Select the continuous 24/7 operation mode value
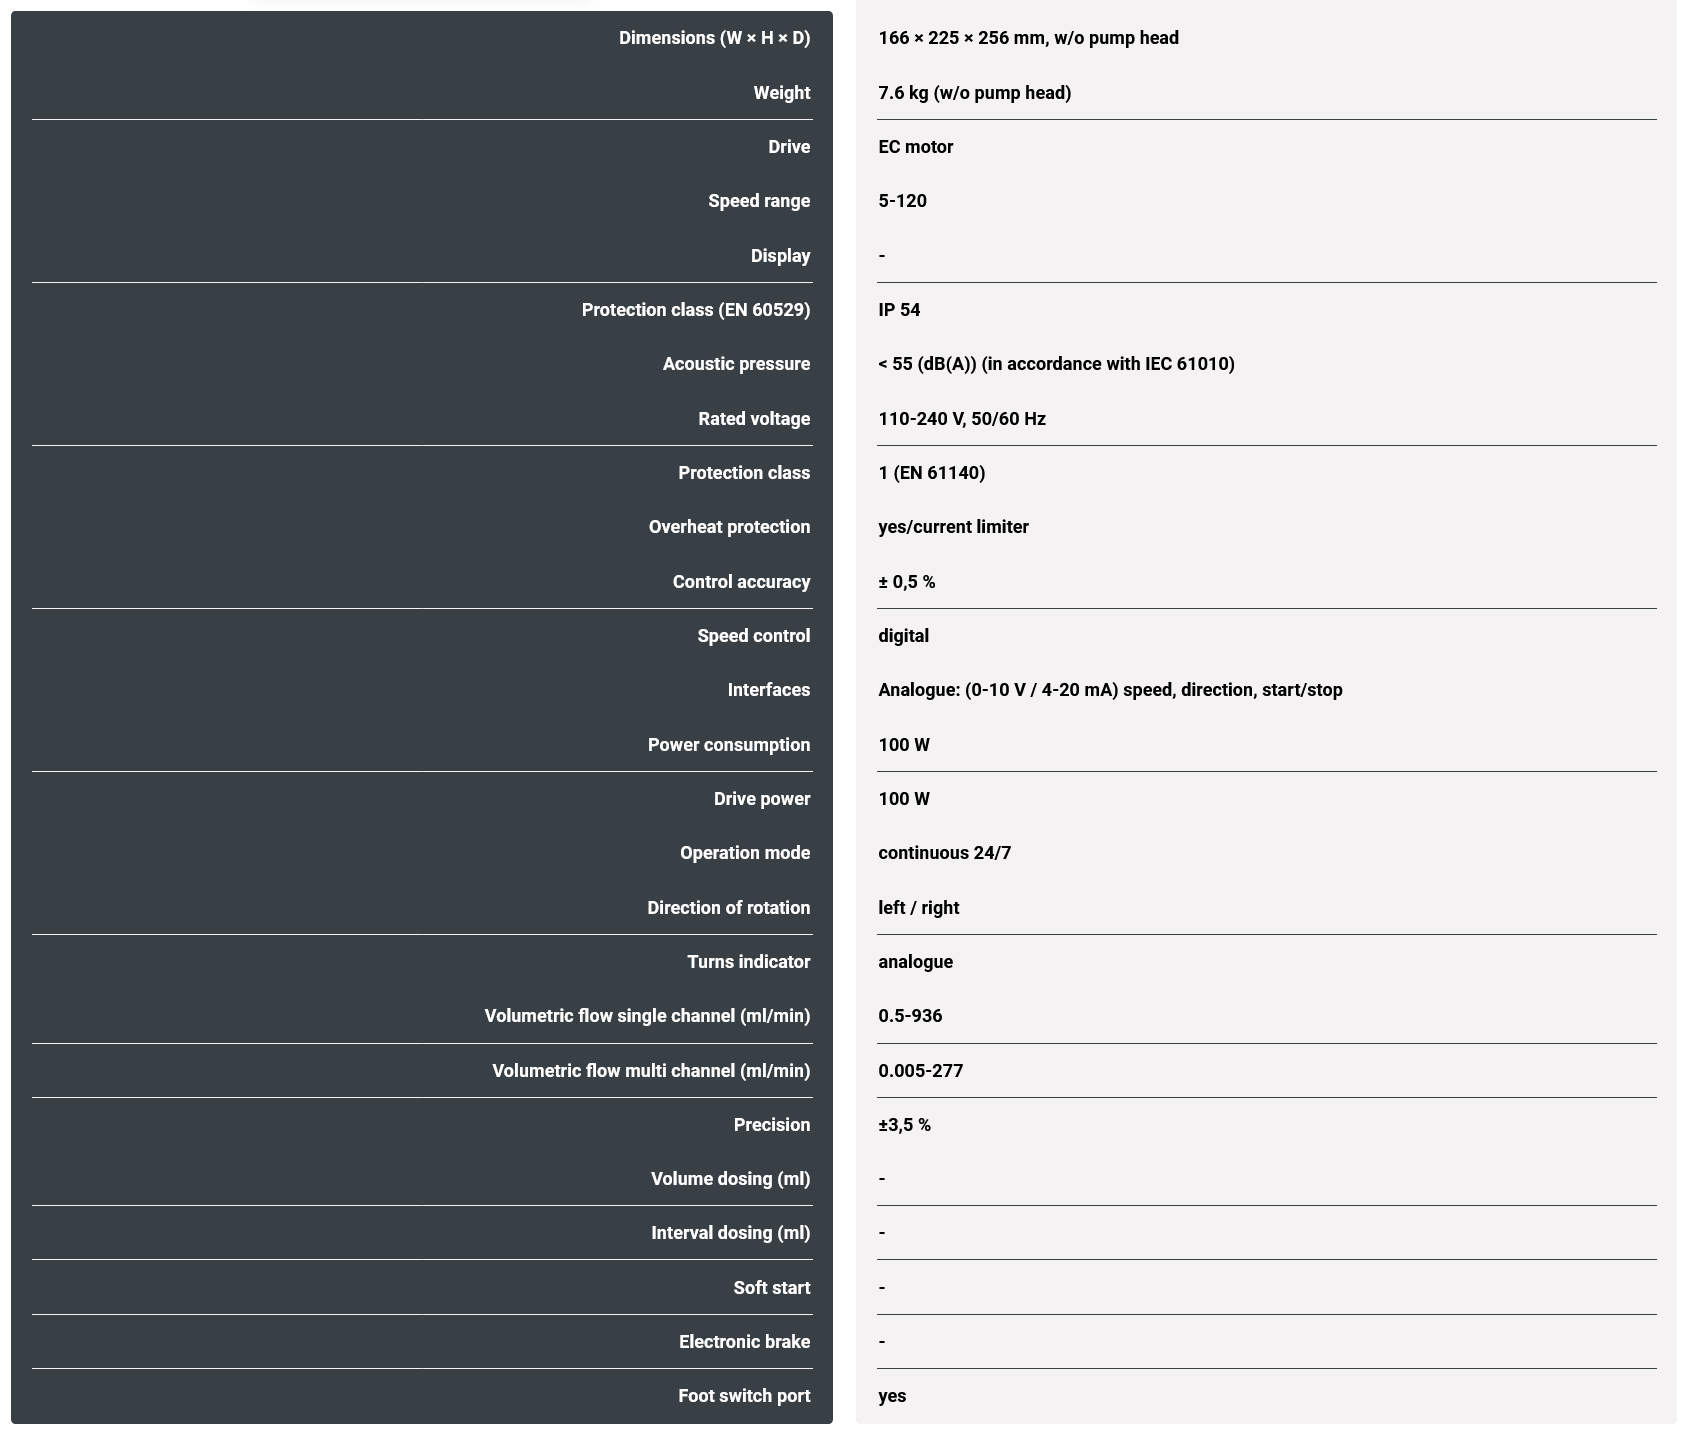 (x=944, y=853)
